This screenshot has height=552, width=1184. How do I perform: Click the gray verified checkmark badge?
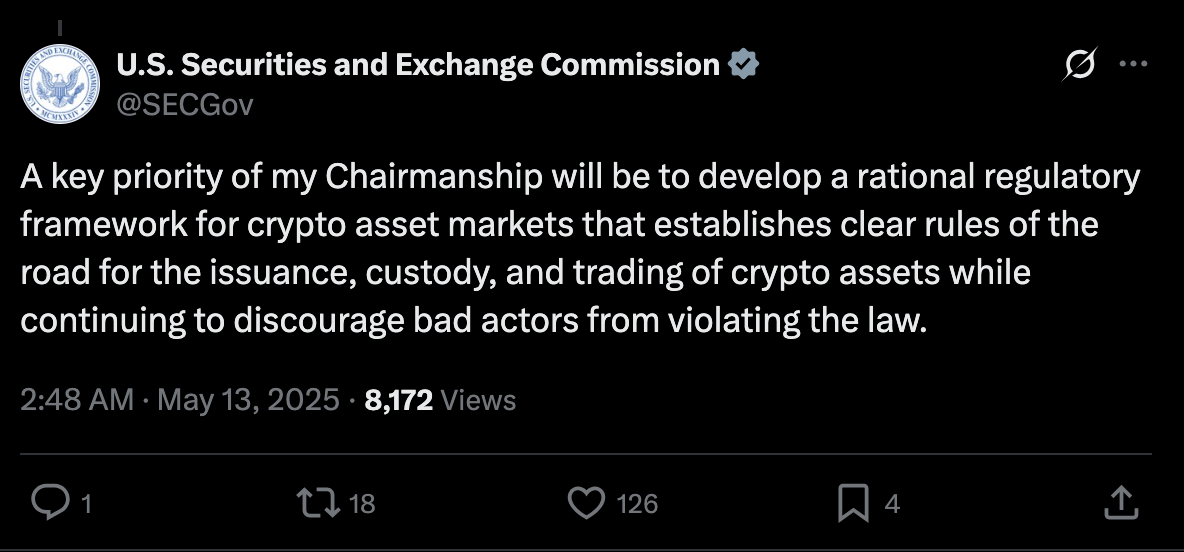[x=744, y=65]
